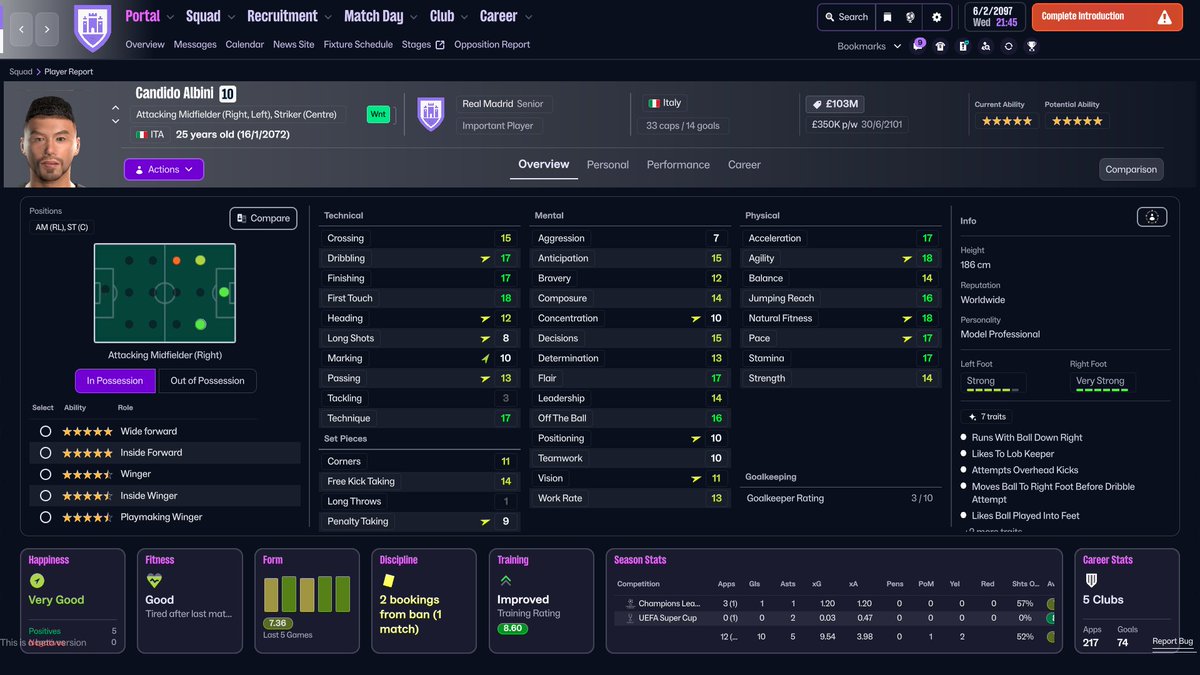Click the previous player up chevron

point(115,107)
